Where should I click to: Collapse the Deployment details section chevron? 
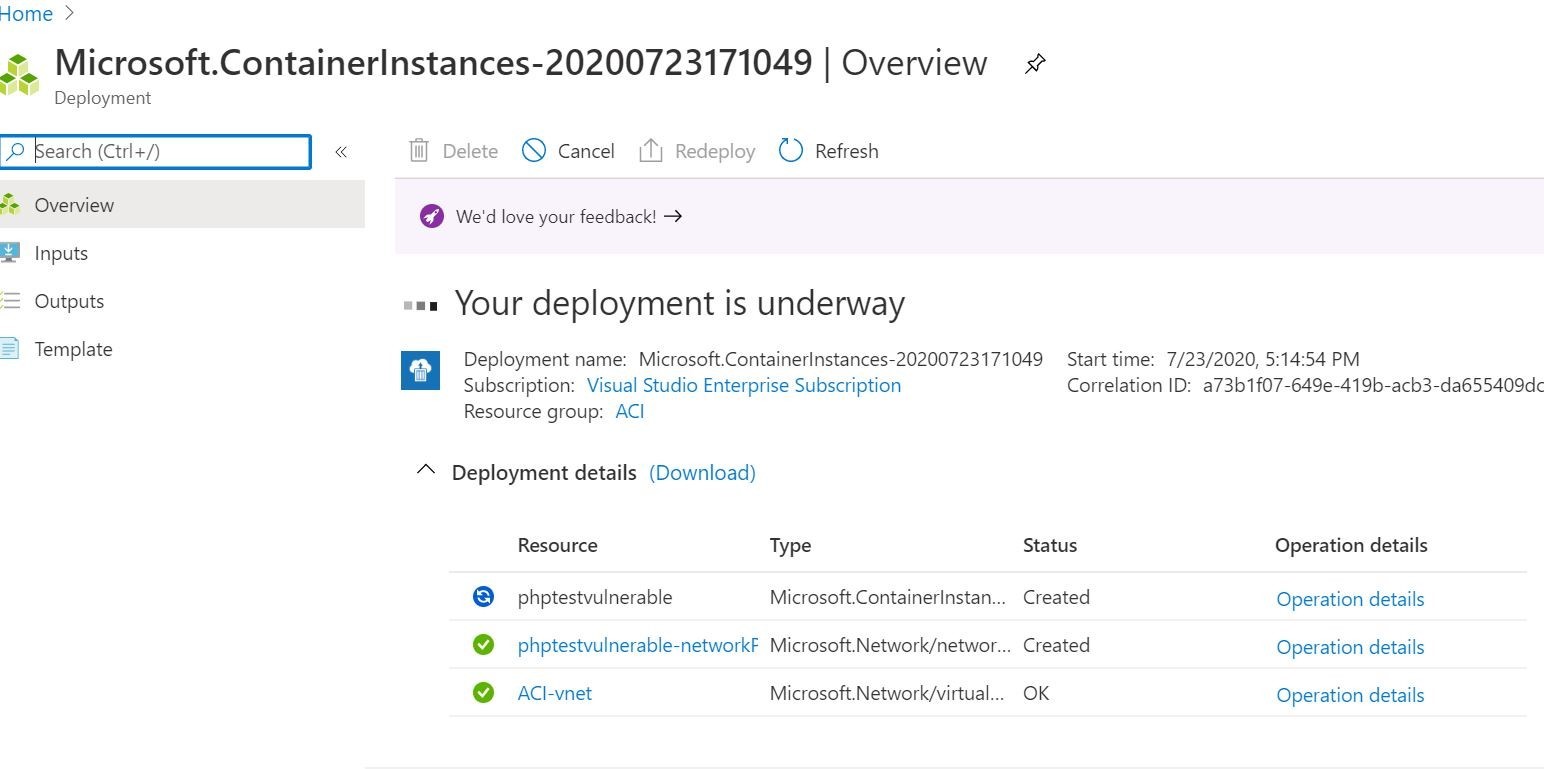point(426,470)
